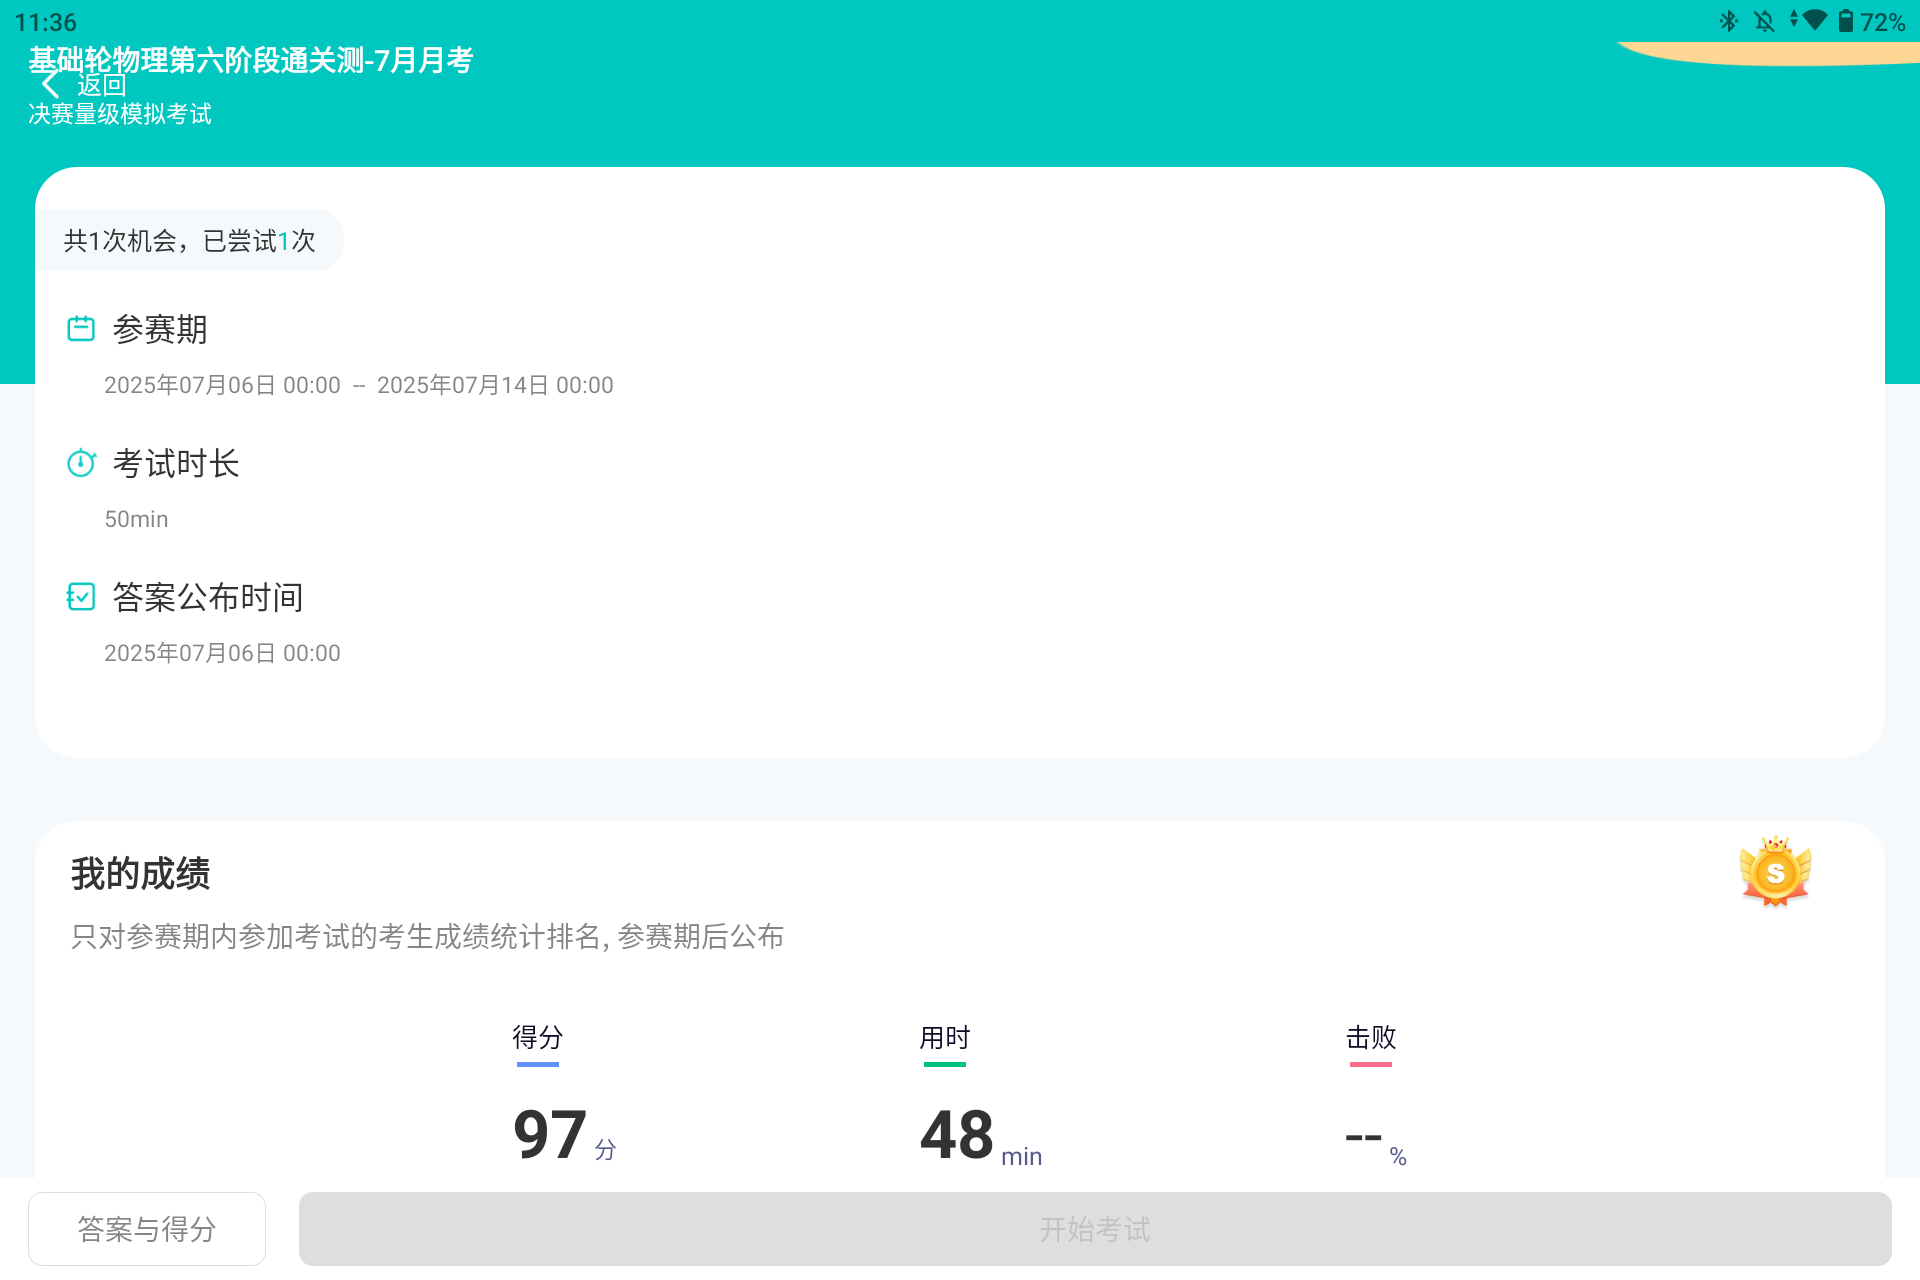Click the -- % defeated value
1920x1280 pixels.
[1376, 1141]
